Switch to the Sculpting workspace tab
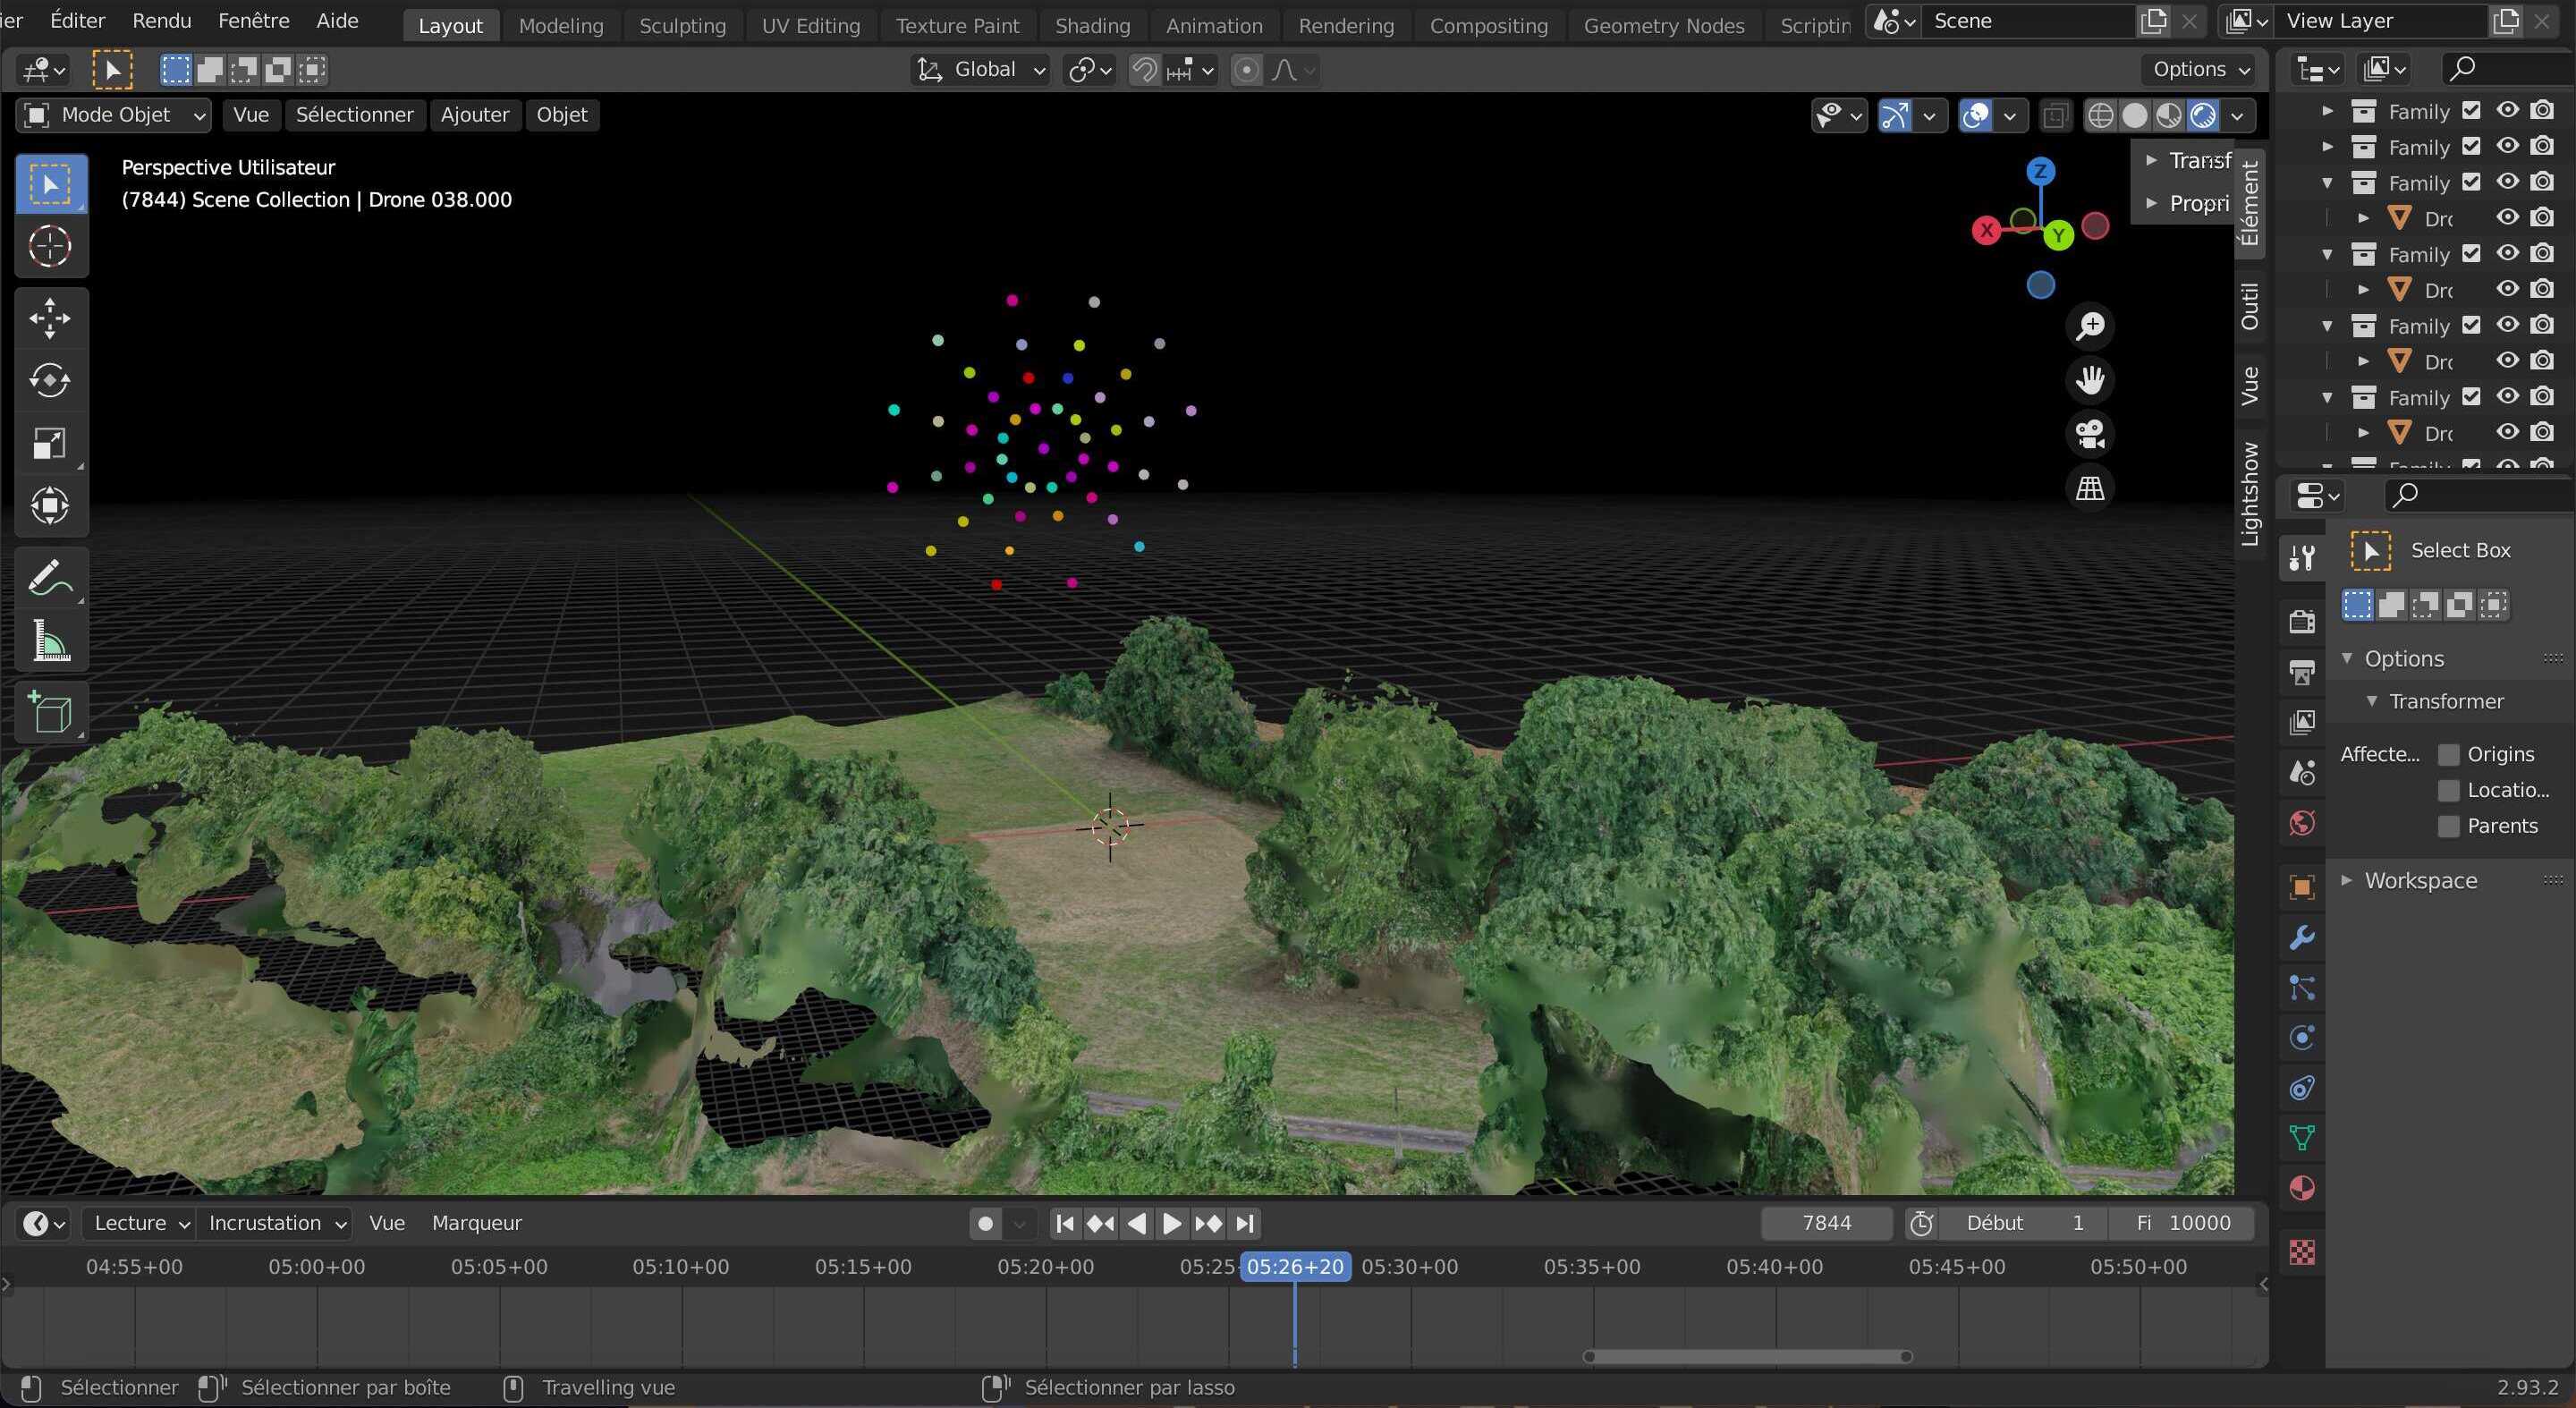 point(682,25)
